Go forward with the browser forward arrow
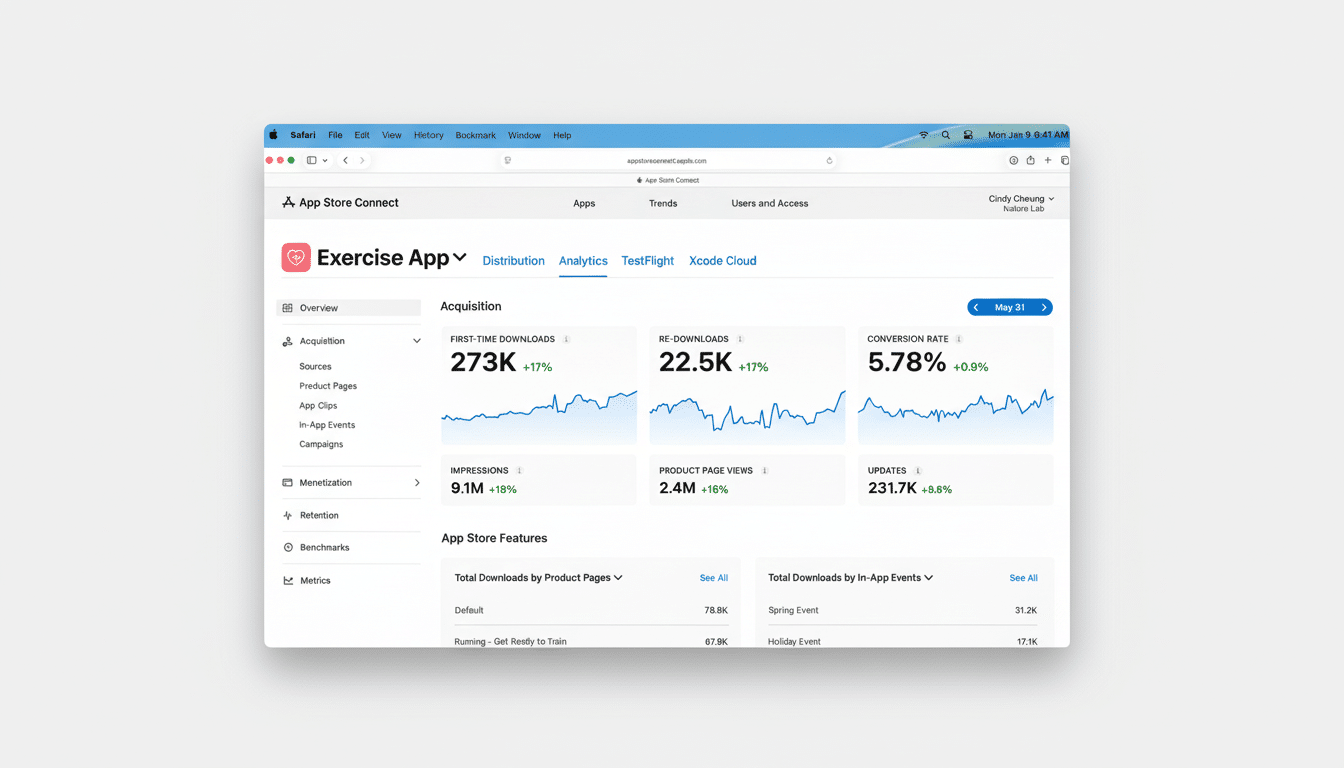The image size is (1344, 768). [362, 160]
